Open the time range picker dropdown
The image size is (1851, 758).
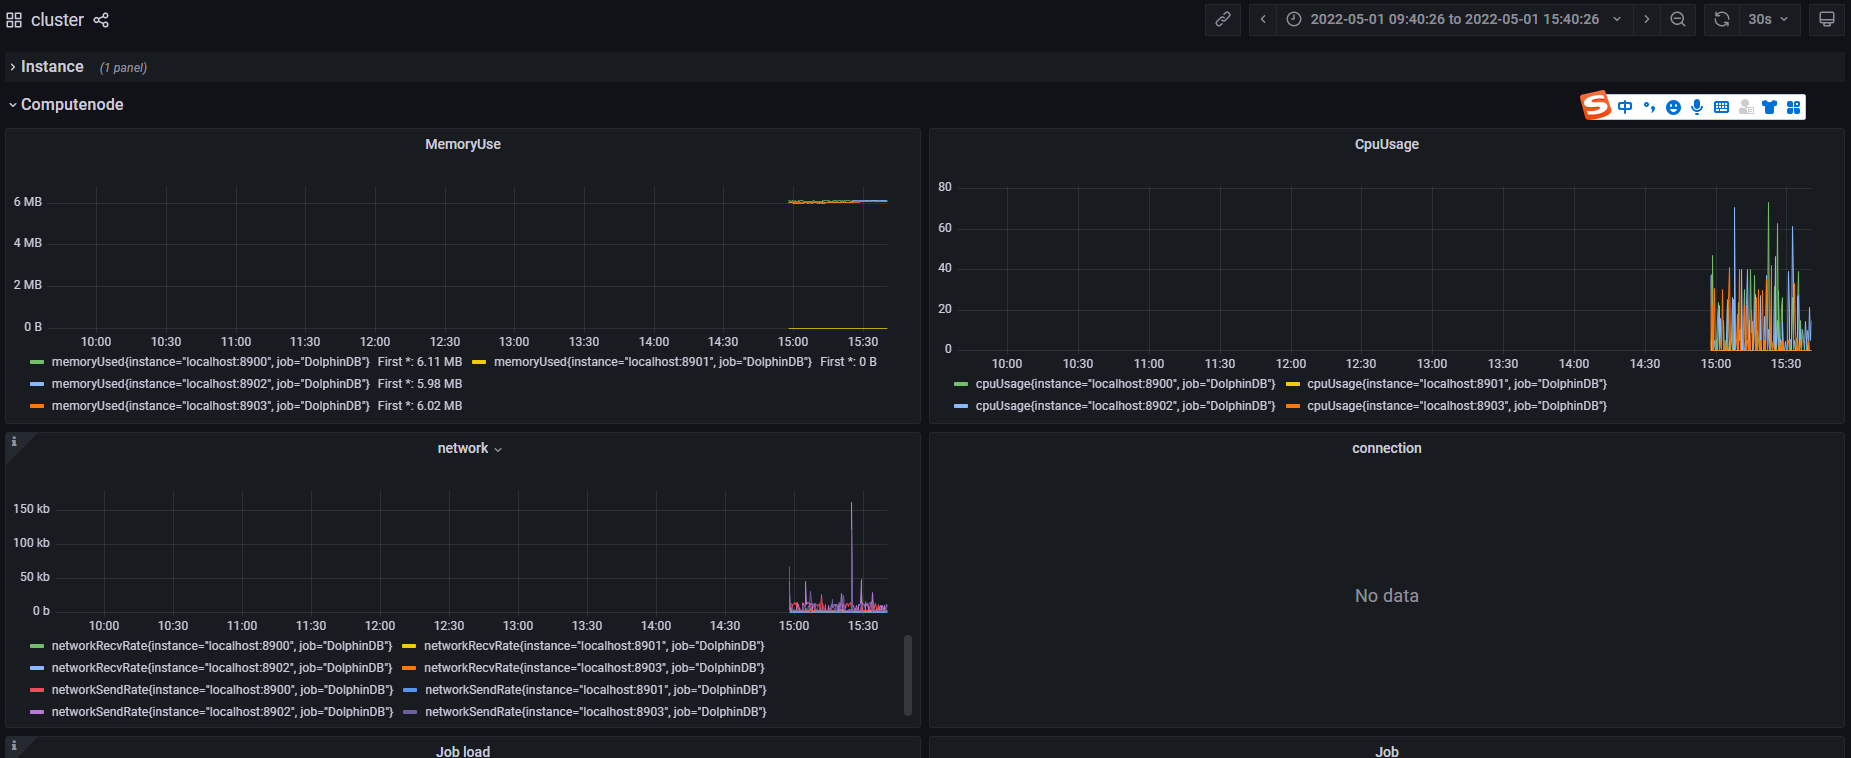(x=1455, y=20)
